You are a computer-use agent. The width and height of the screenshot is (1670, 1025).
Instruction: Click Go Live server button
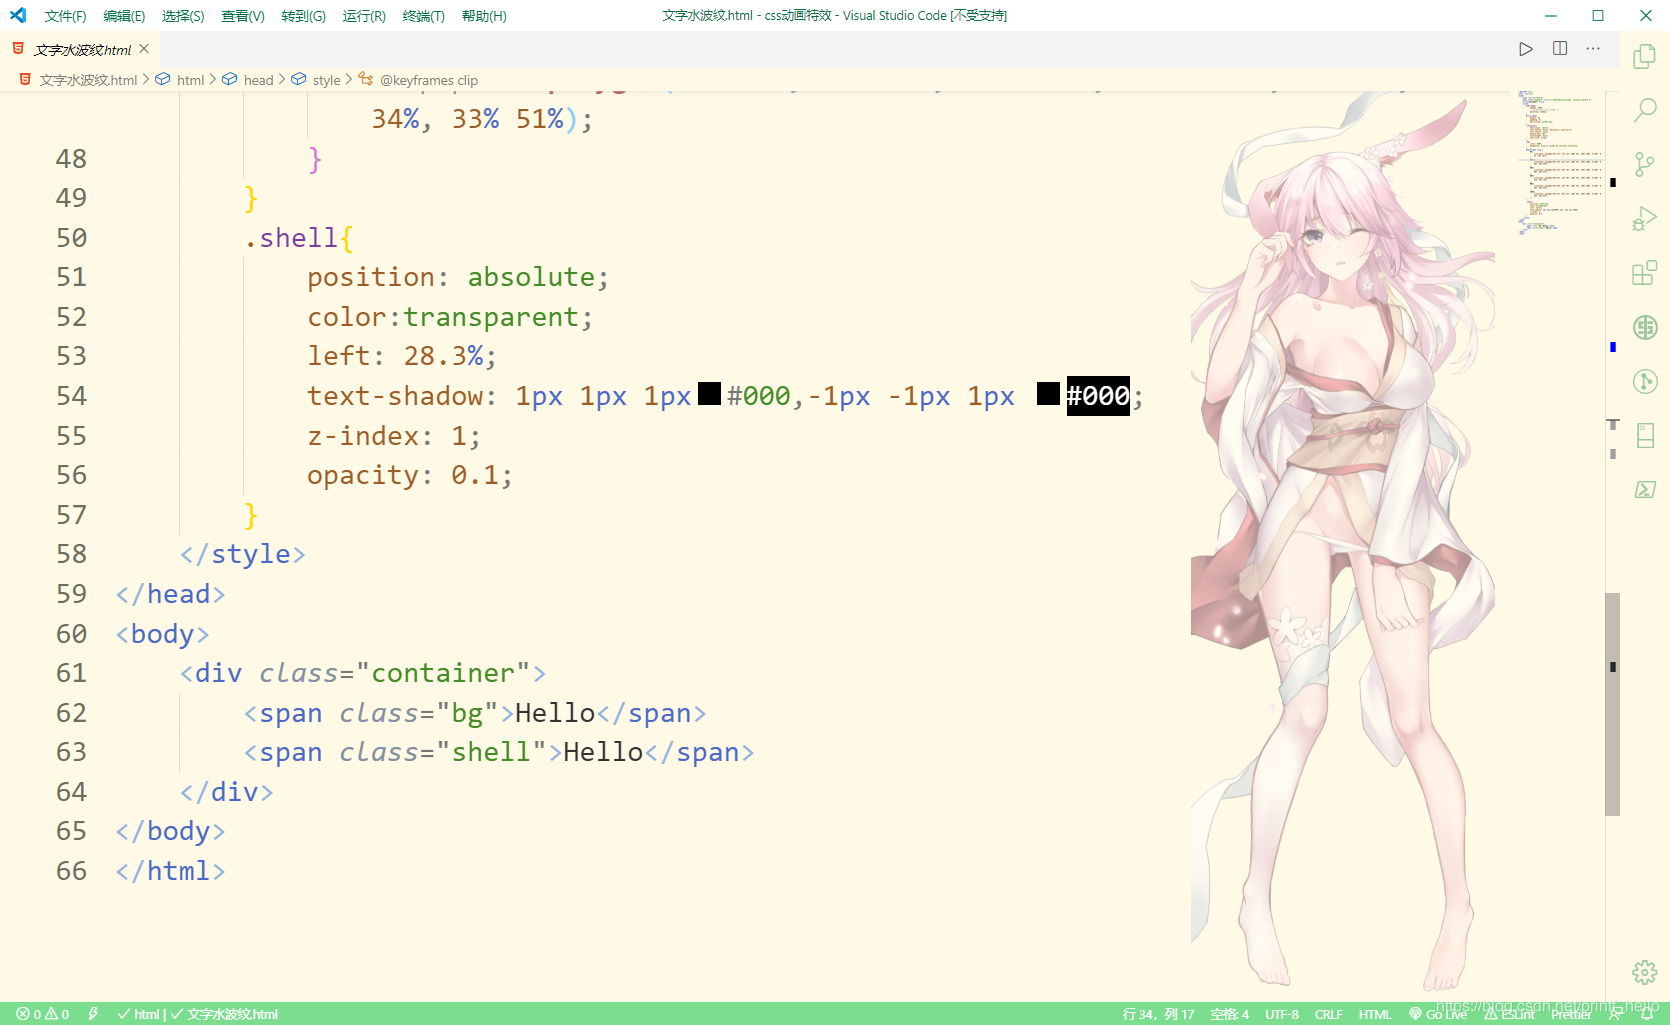(1438, 1014)
